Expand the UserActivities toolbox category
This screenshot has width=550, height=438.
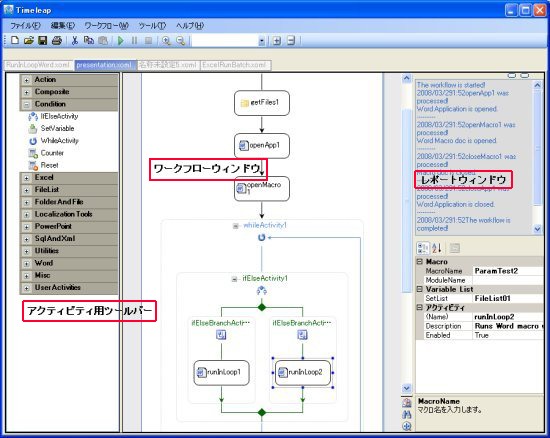(x=26, y=289)
